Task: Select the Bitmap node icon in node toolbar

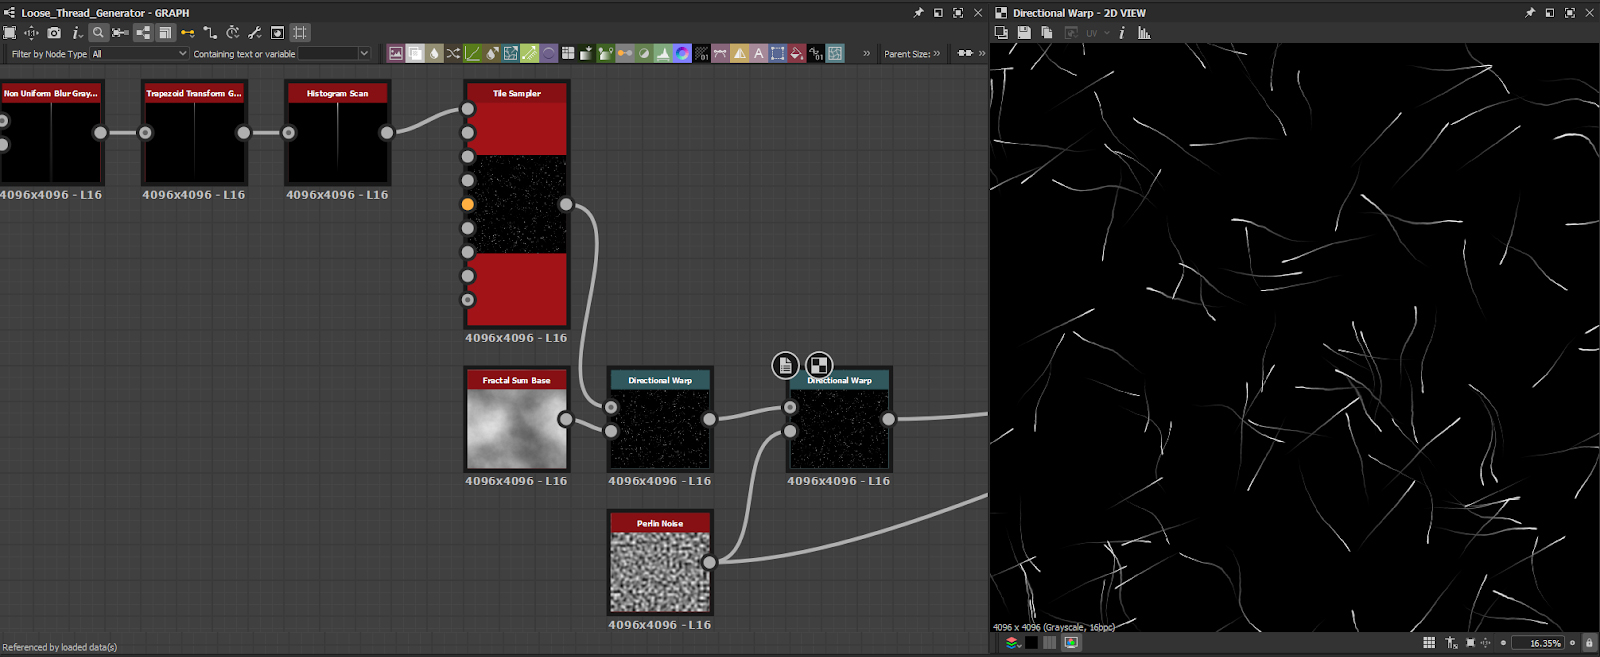Action: click(396, 54)
